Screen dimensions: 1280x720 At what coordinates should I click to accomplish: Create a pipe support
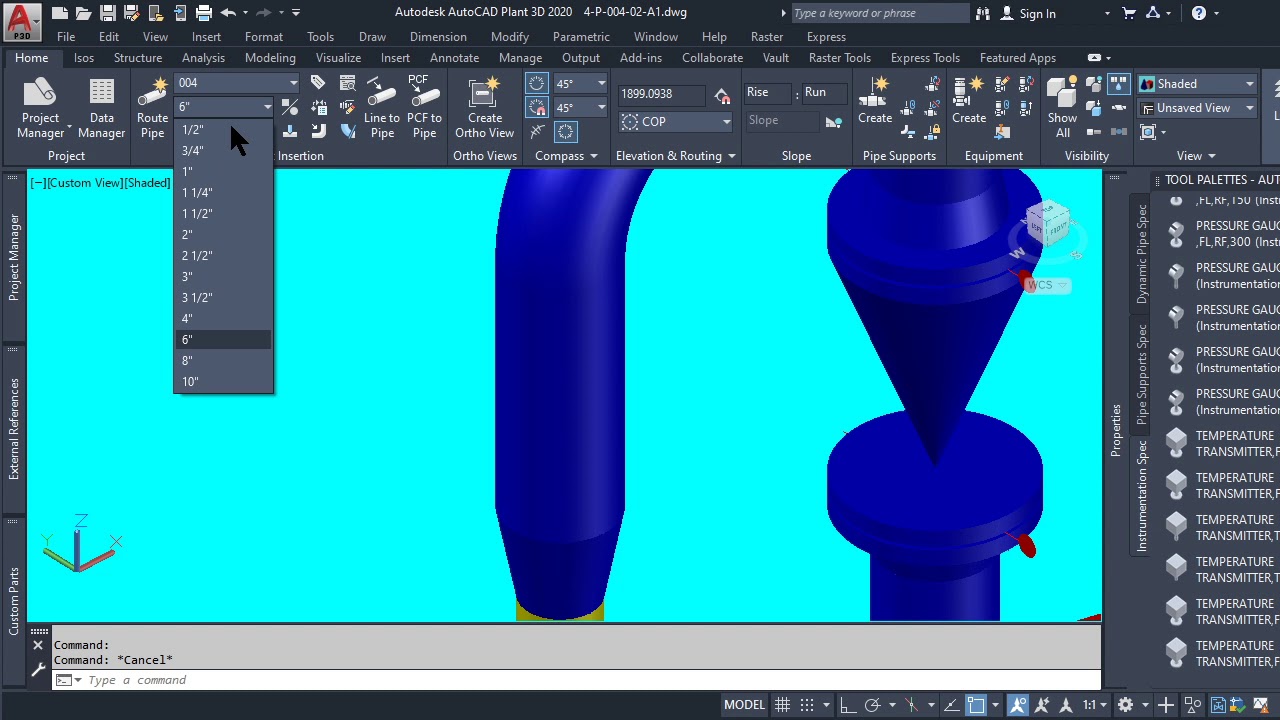(x=875, y=100)
